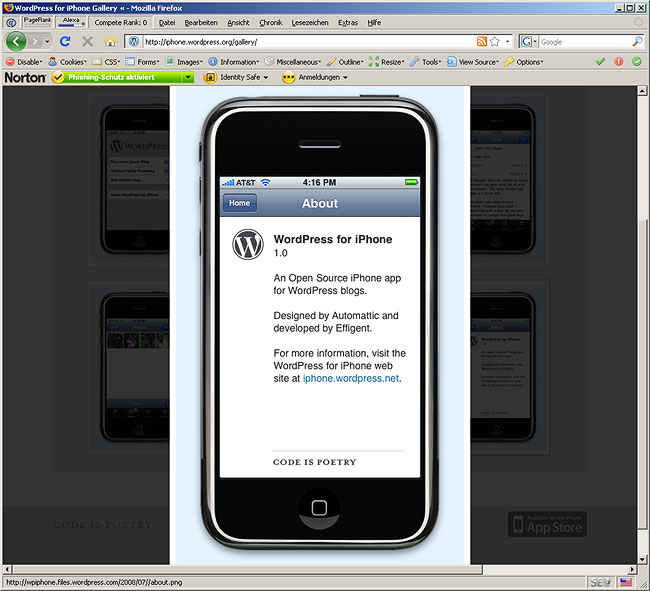Open the Outline developer menu
This screenshot has height=591, width=650.
[345, 62]
